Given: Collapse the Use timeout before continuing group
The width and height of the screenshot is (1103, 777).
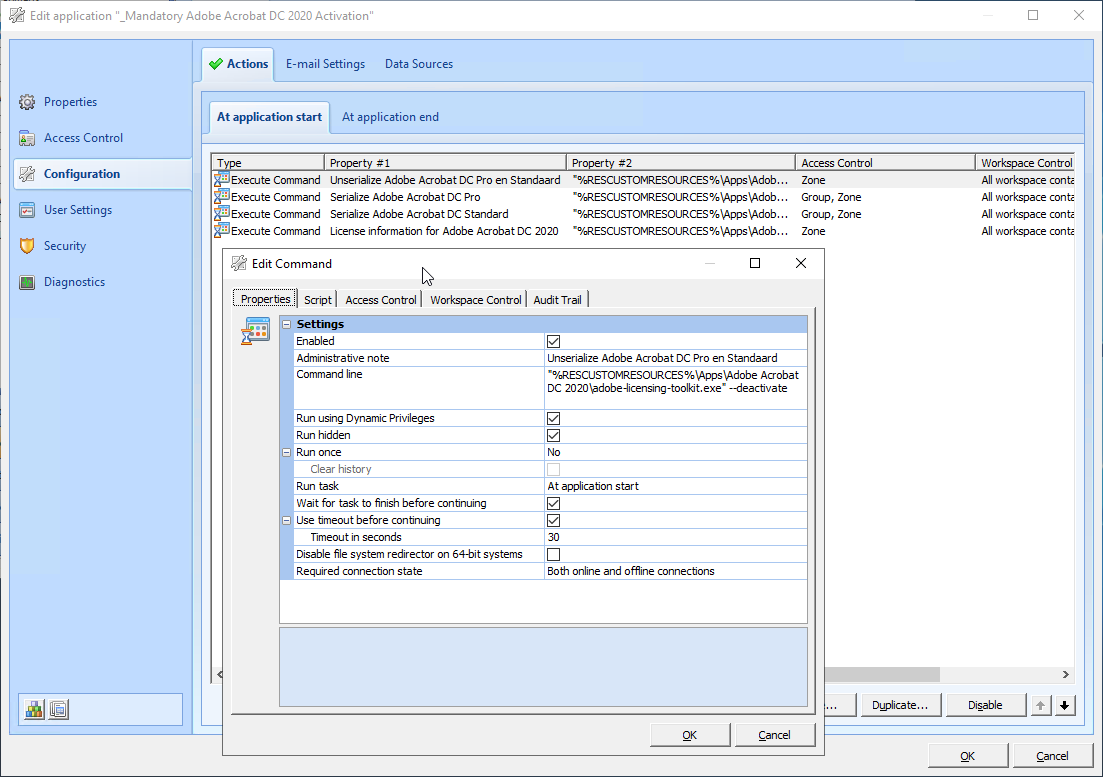Looking at the screenshot, I should coord(287,520).
